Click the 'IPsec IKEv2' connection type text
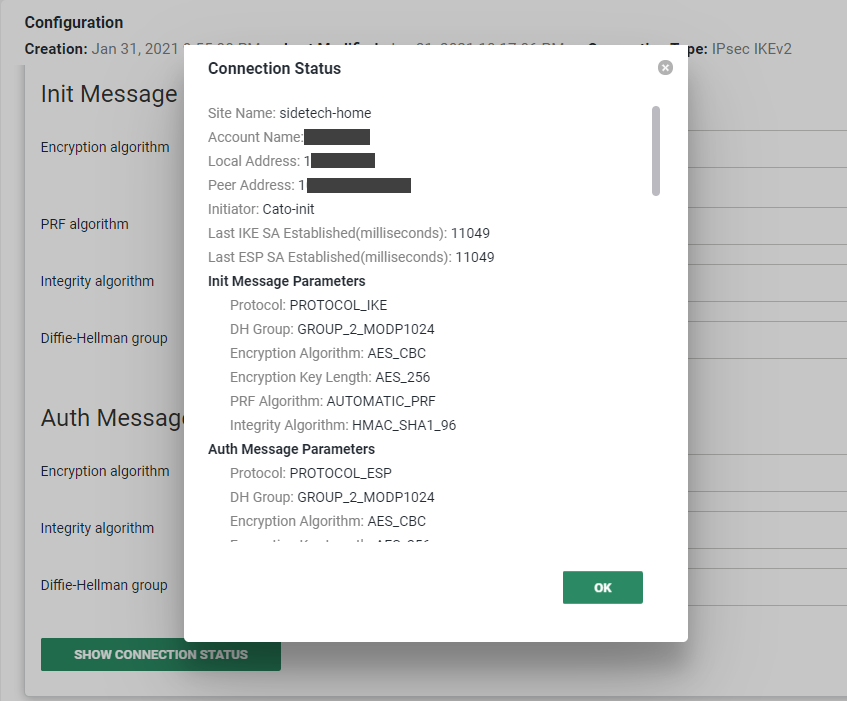This screenshot has height=701, width=847. tap(751, 49)
